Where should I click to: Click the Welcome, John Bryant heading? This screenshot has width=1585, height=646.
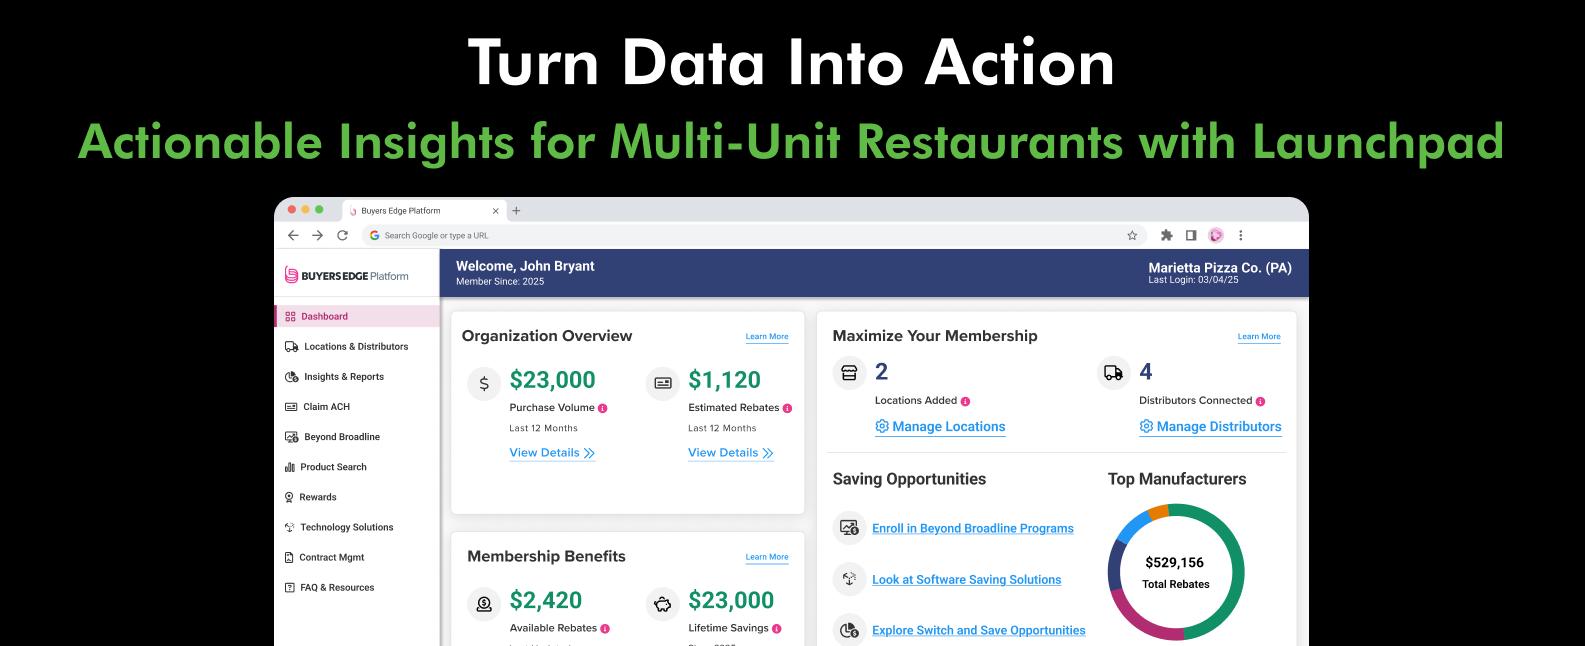(x=525, y=266)
